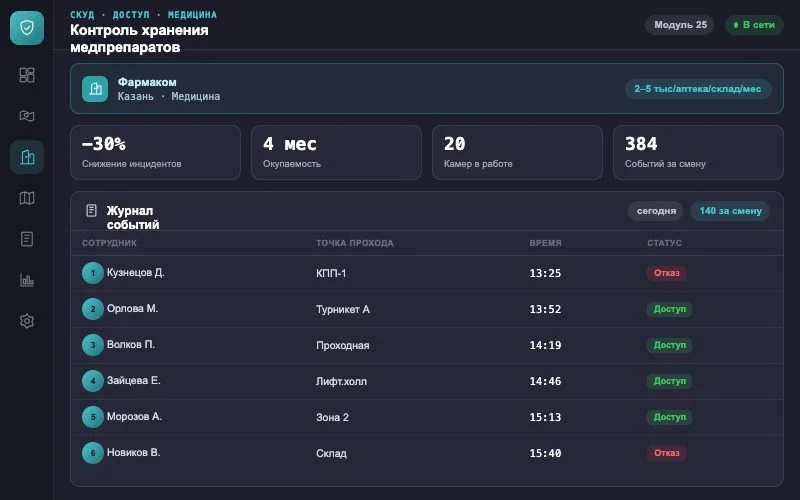Click the 13:52 time value
Viewport: 800px width, 500px height.
coord(545,309)
